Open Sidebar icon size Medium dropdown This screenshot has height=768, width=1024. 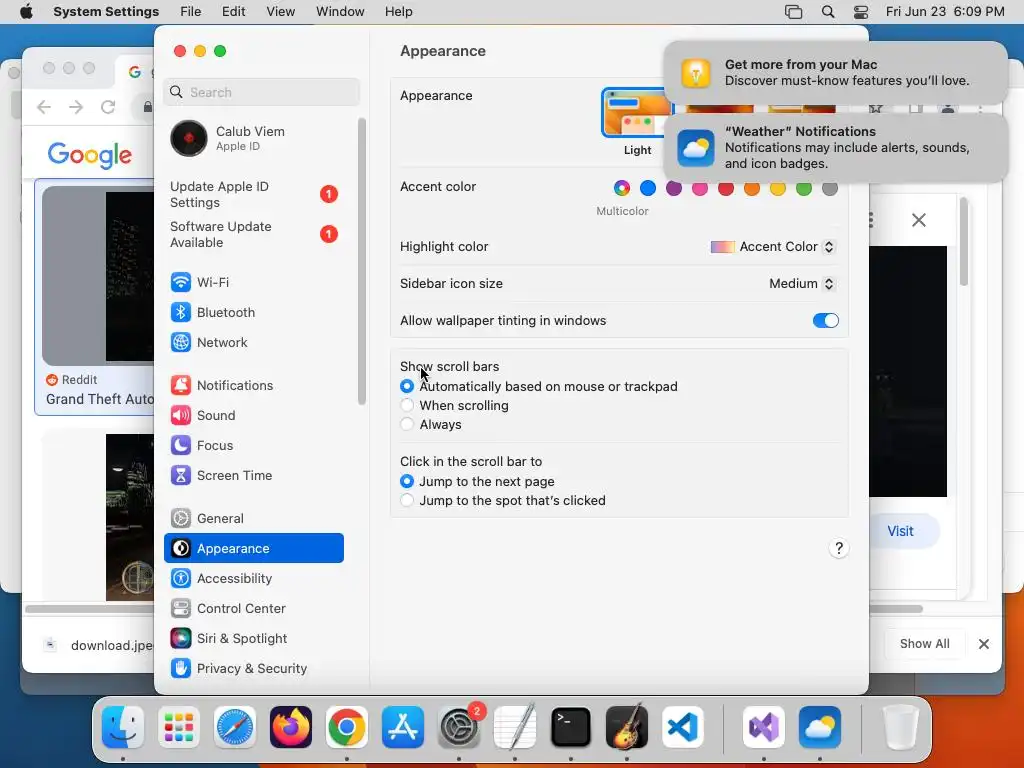(802, 283)
